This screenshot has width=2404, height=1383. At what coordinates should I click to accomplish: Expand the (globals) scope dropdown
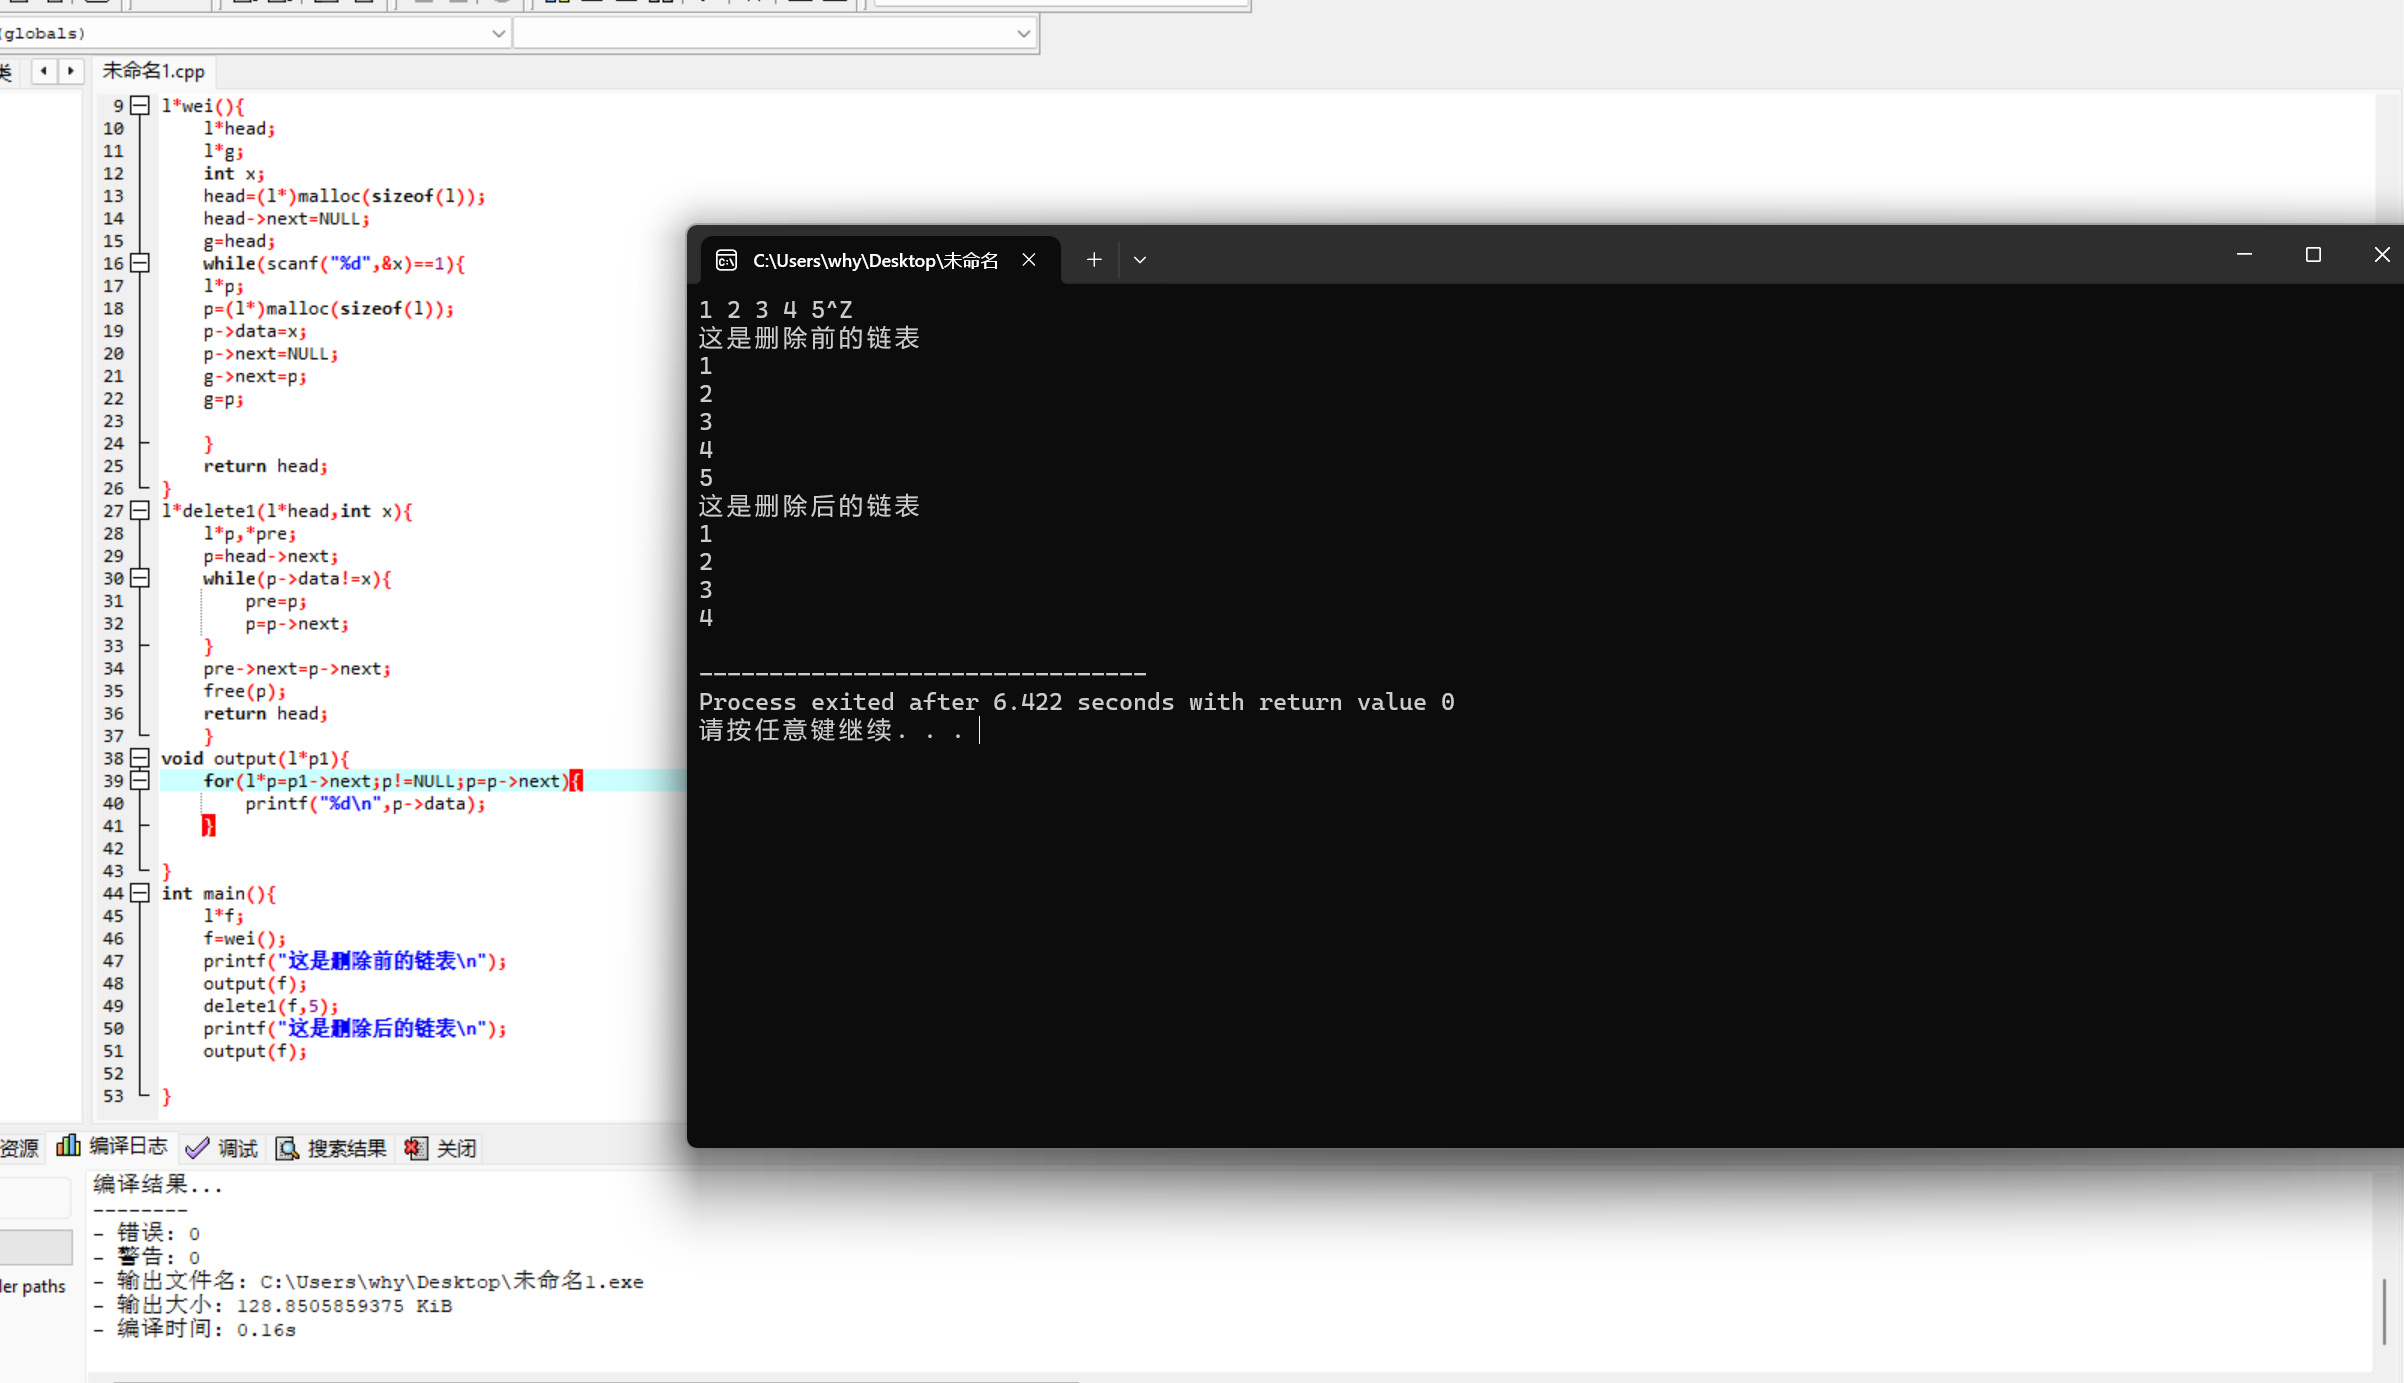[x=498, y=33]
